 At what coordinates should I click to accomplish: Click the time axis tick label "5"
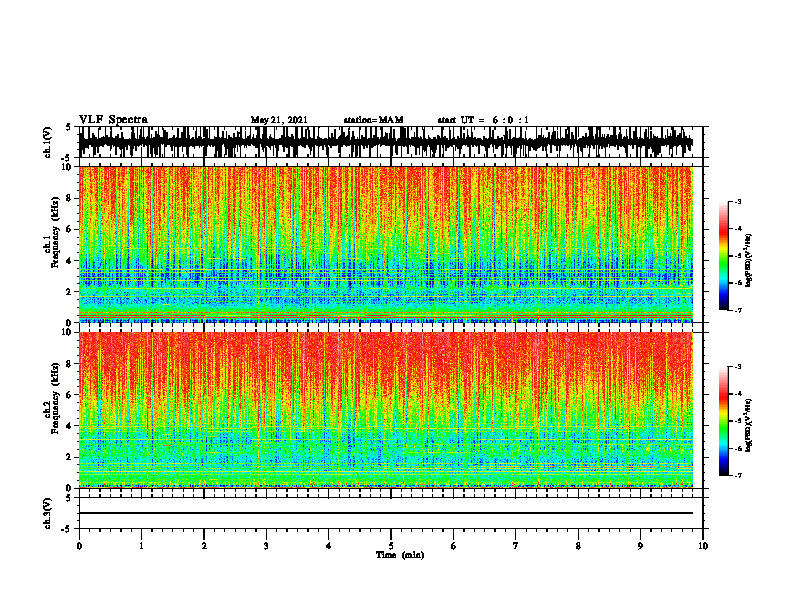pyautogui.click(x=391, y=546)
